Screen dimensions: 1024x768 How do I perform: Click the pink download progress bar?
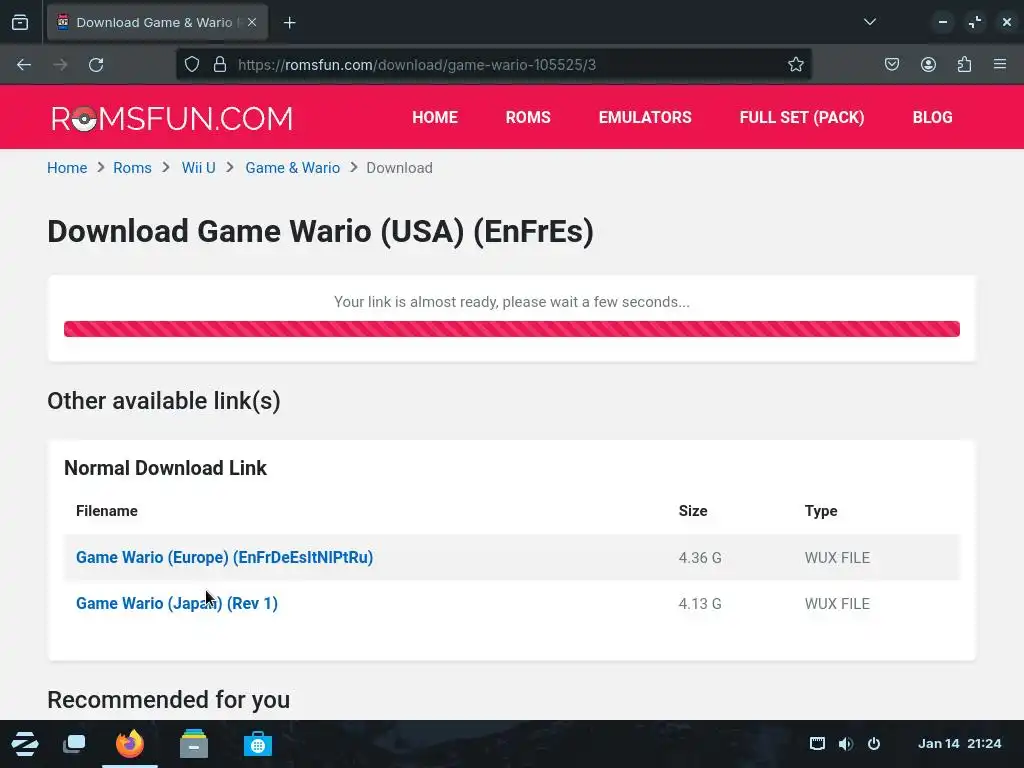(512, 328)
